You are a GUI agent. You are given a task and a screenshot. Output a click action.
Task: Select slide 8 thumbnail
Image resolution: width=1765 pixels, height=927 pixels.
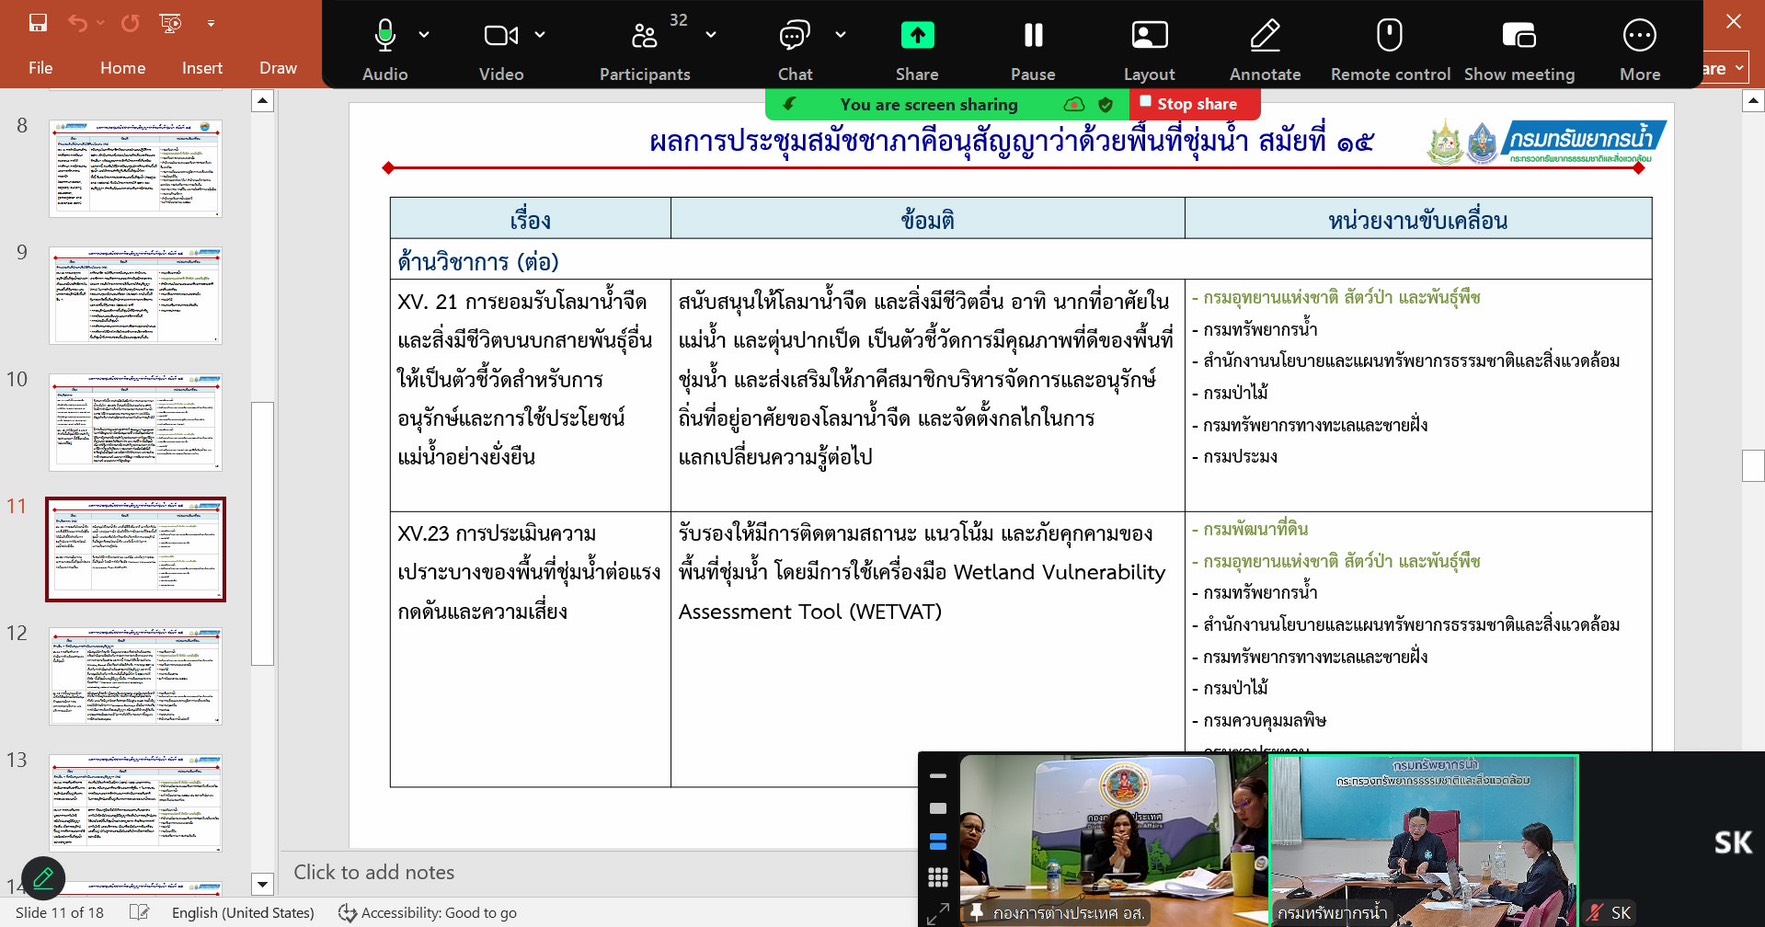coord(136,168)
